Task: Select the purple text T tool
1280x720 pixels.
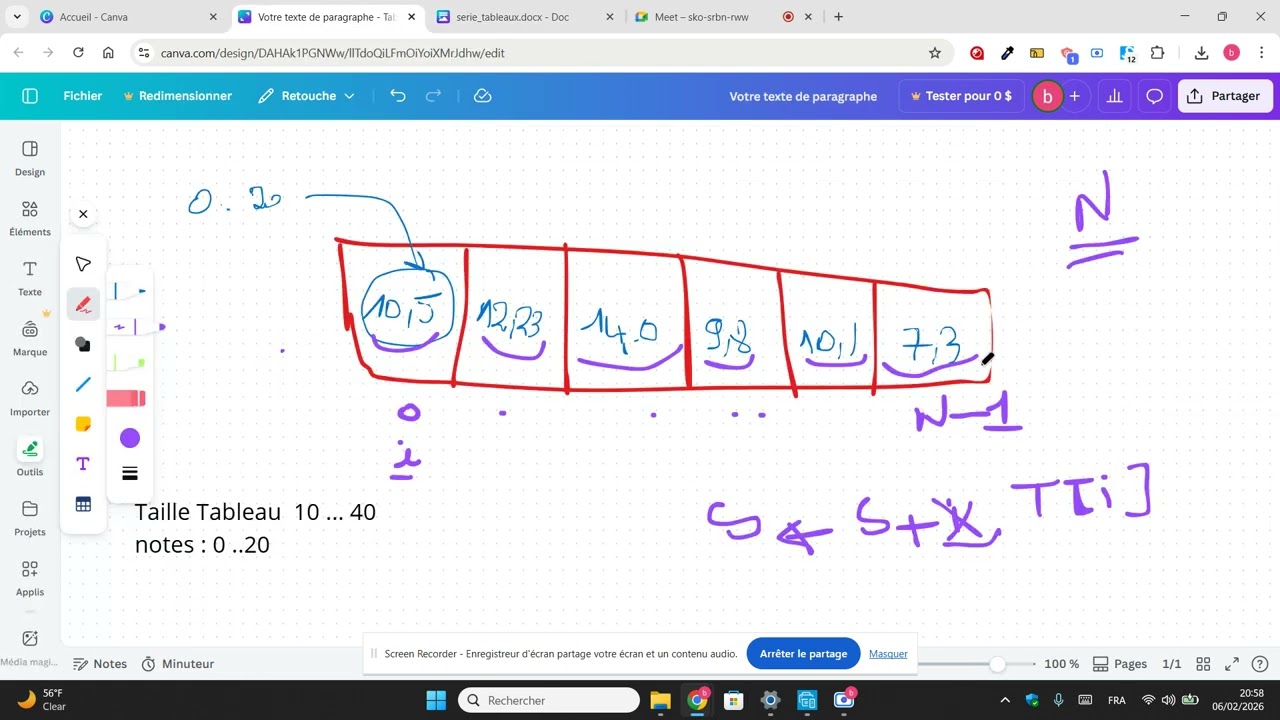Action: [83, 464]
